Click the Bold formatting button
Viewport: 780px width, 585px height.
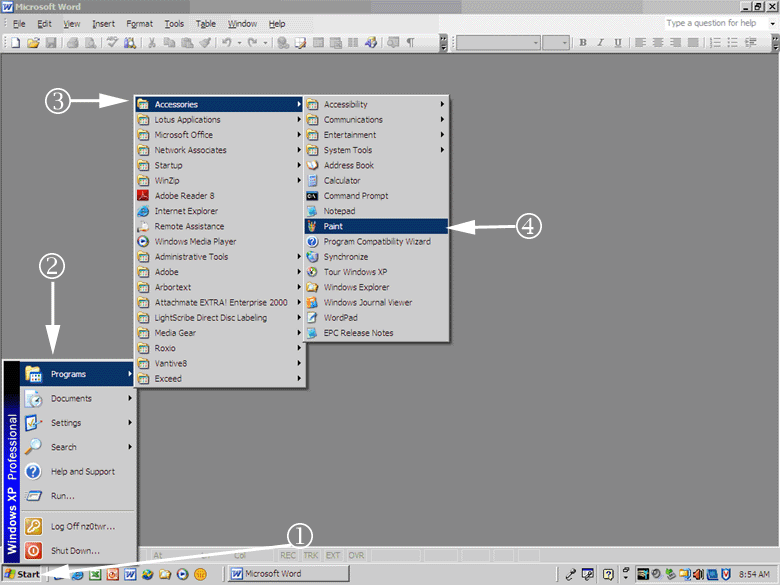click(x=583, y=43)
